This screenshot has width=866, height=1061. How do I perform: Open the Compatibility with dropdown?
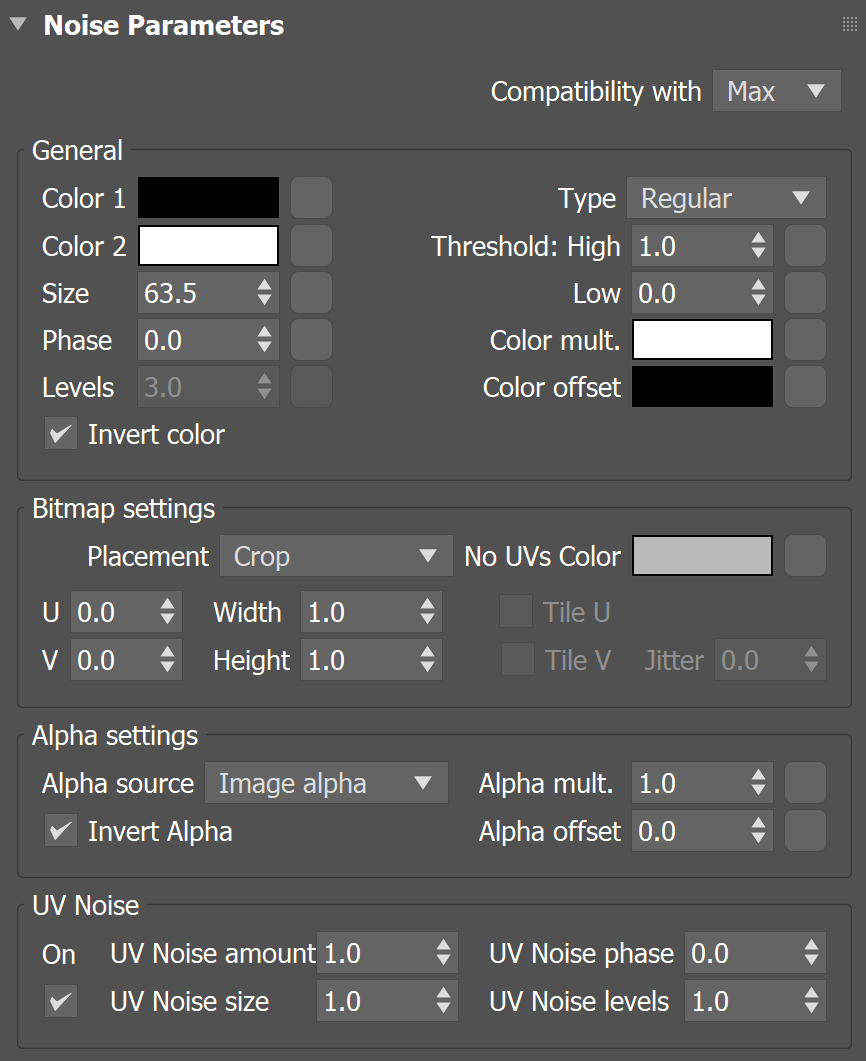[776, 92]
